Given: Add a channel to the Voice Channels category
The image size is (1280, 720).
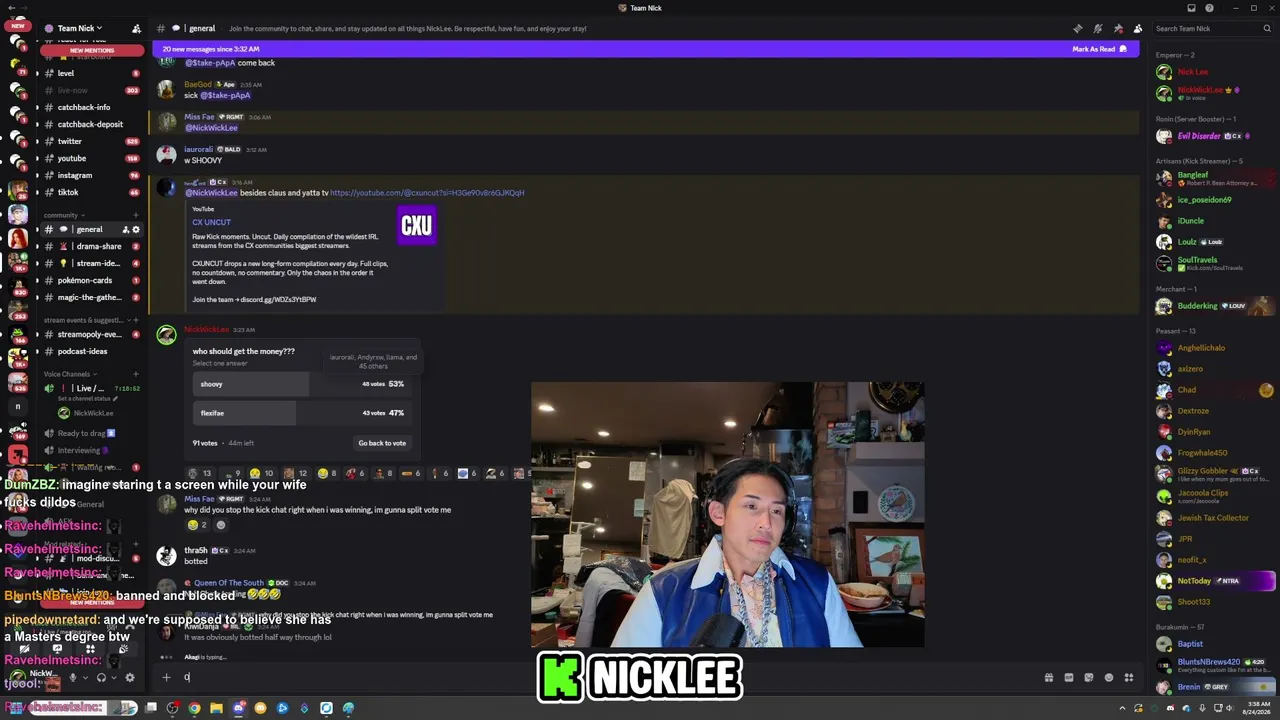Looking at the screenshot, I should coord(136,374).
